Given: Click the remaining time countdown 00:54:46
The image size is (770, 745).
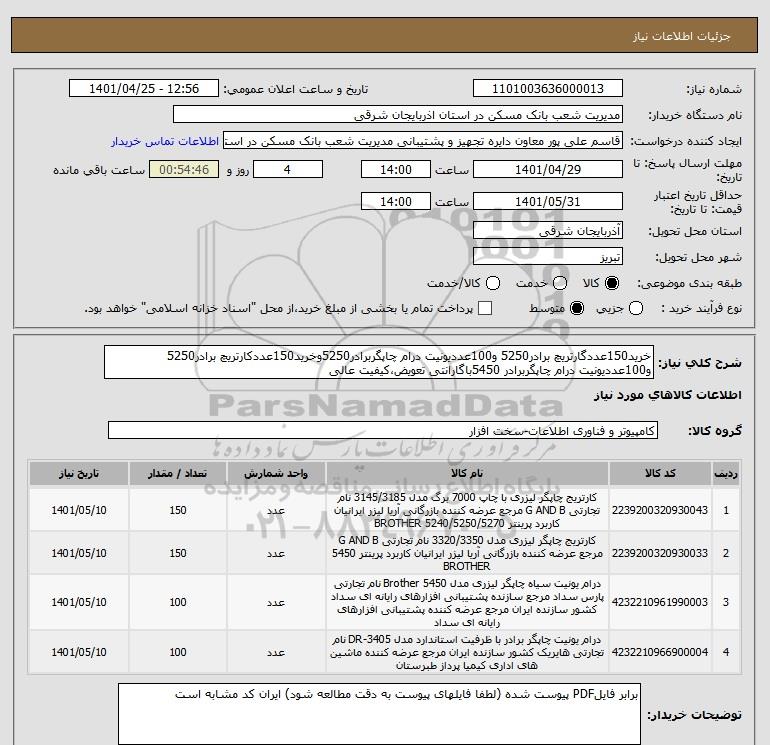Looking at the screenshot, I should pyautogui.click(x=184, y=169).
